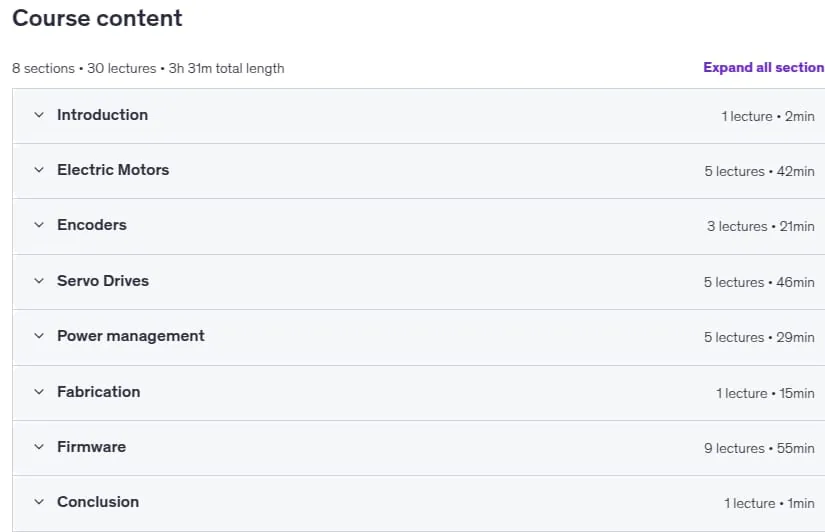Open the Electric Motors section title

pos(113,170)
